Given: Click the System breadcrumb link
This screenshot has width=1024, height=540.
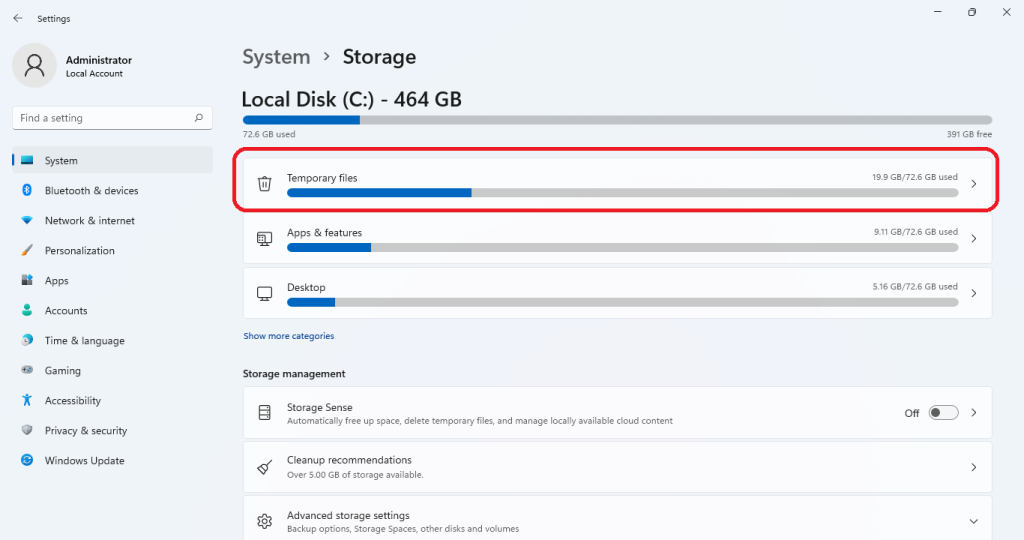Looking at the screenshot, I should tap(276, 57).
